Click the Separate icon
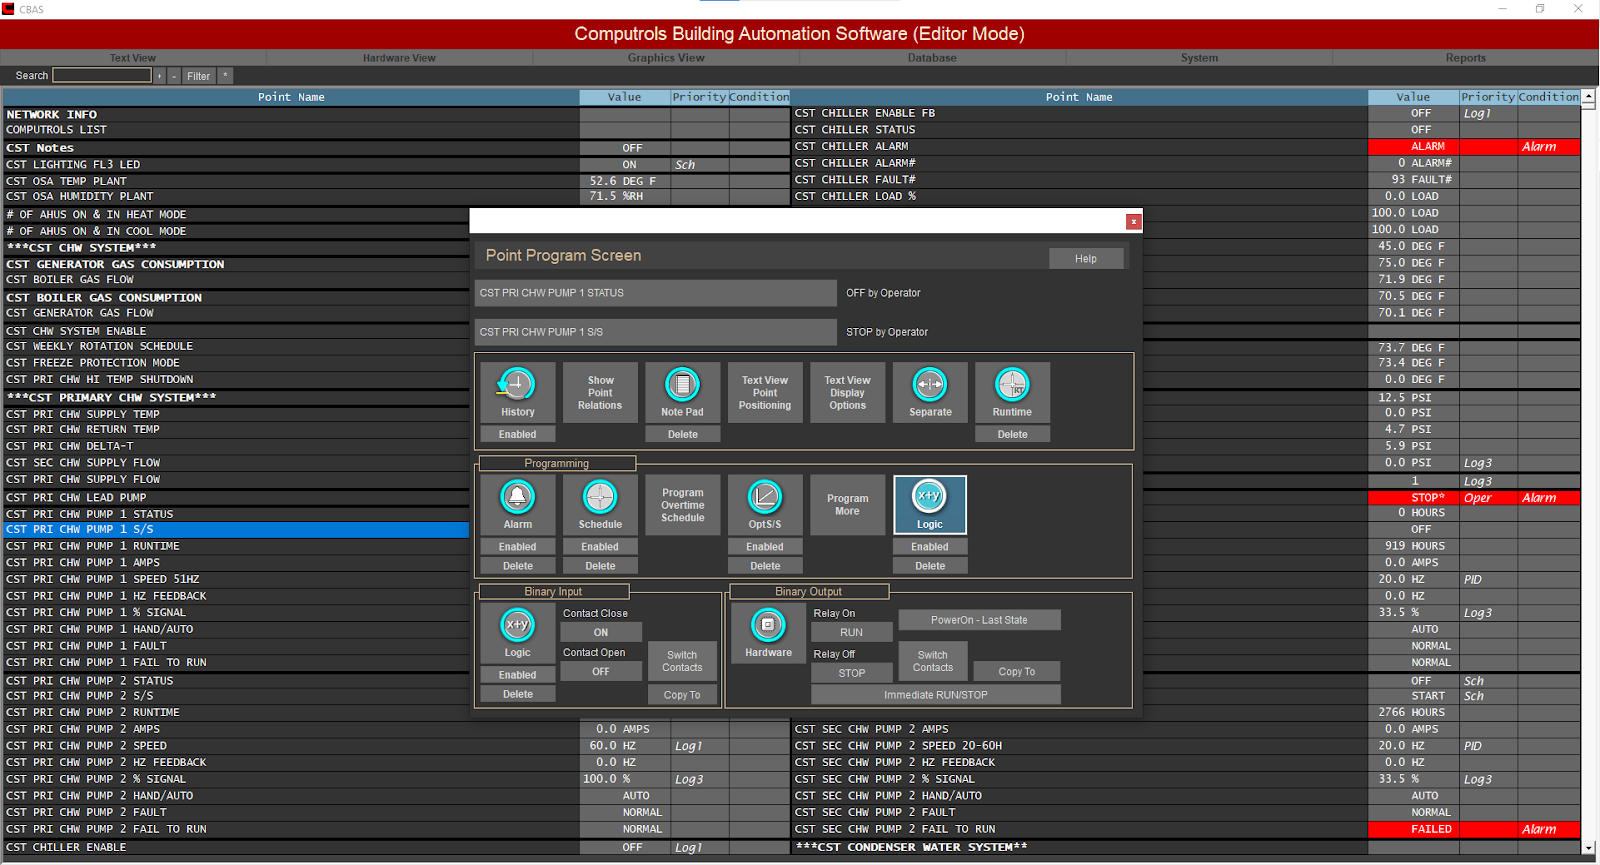The height and width of the screenshot is (865, 1600). point(930,392)
